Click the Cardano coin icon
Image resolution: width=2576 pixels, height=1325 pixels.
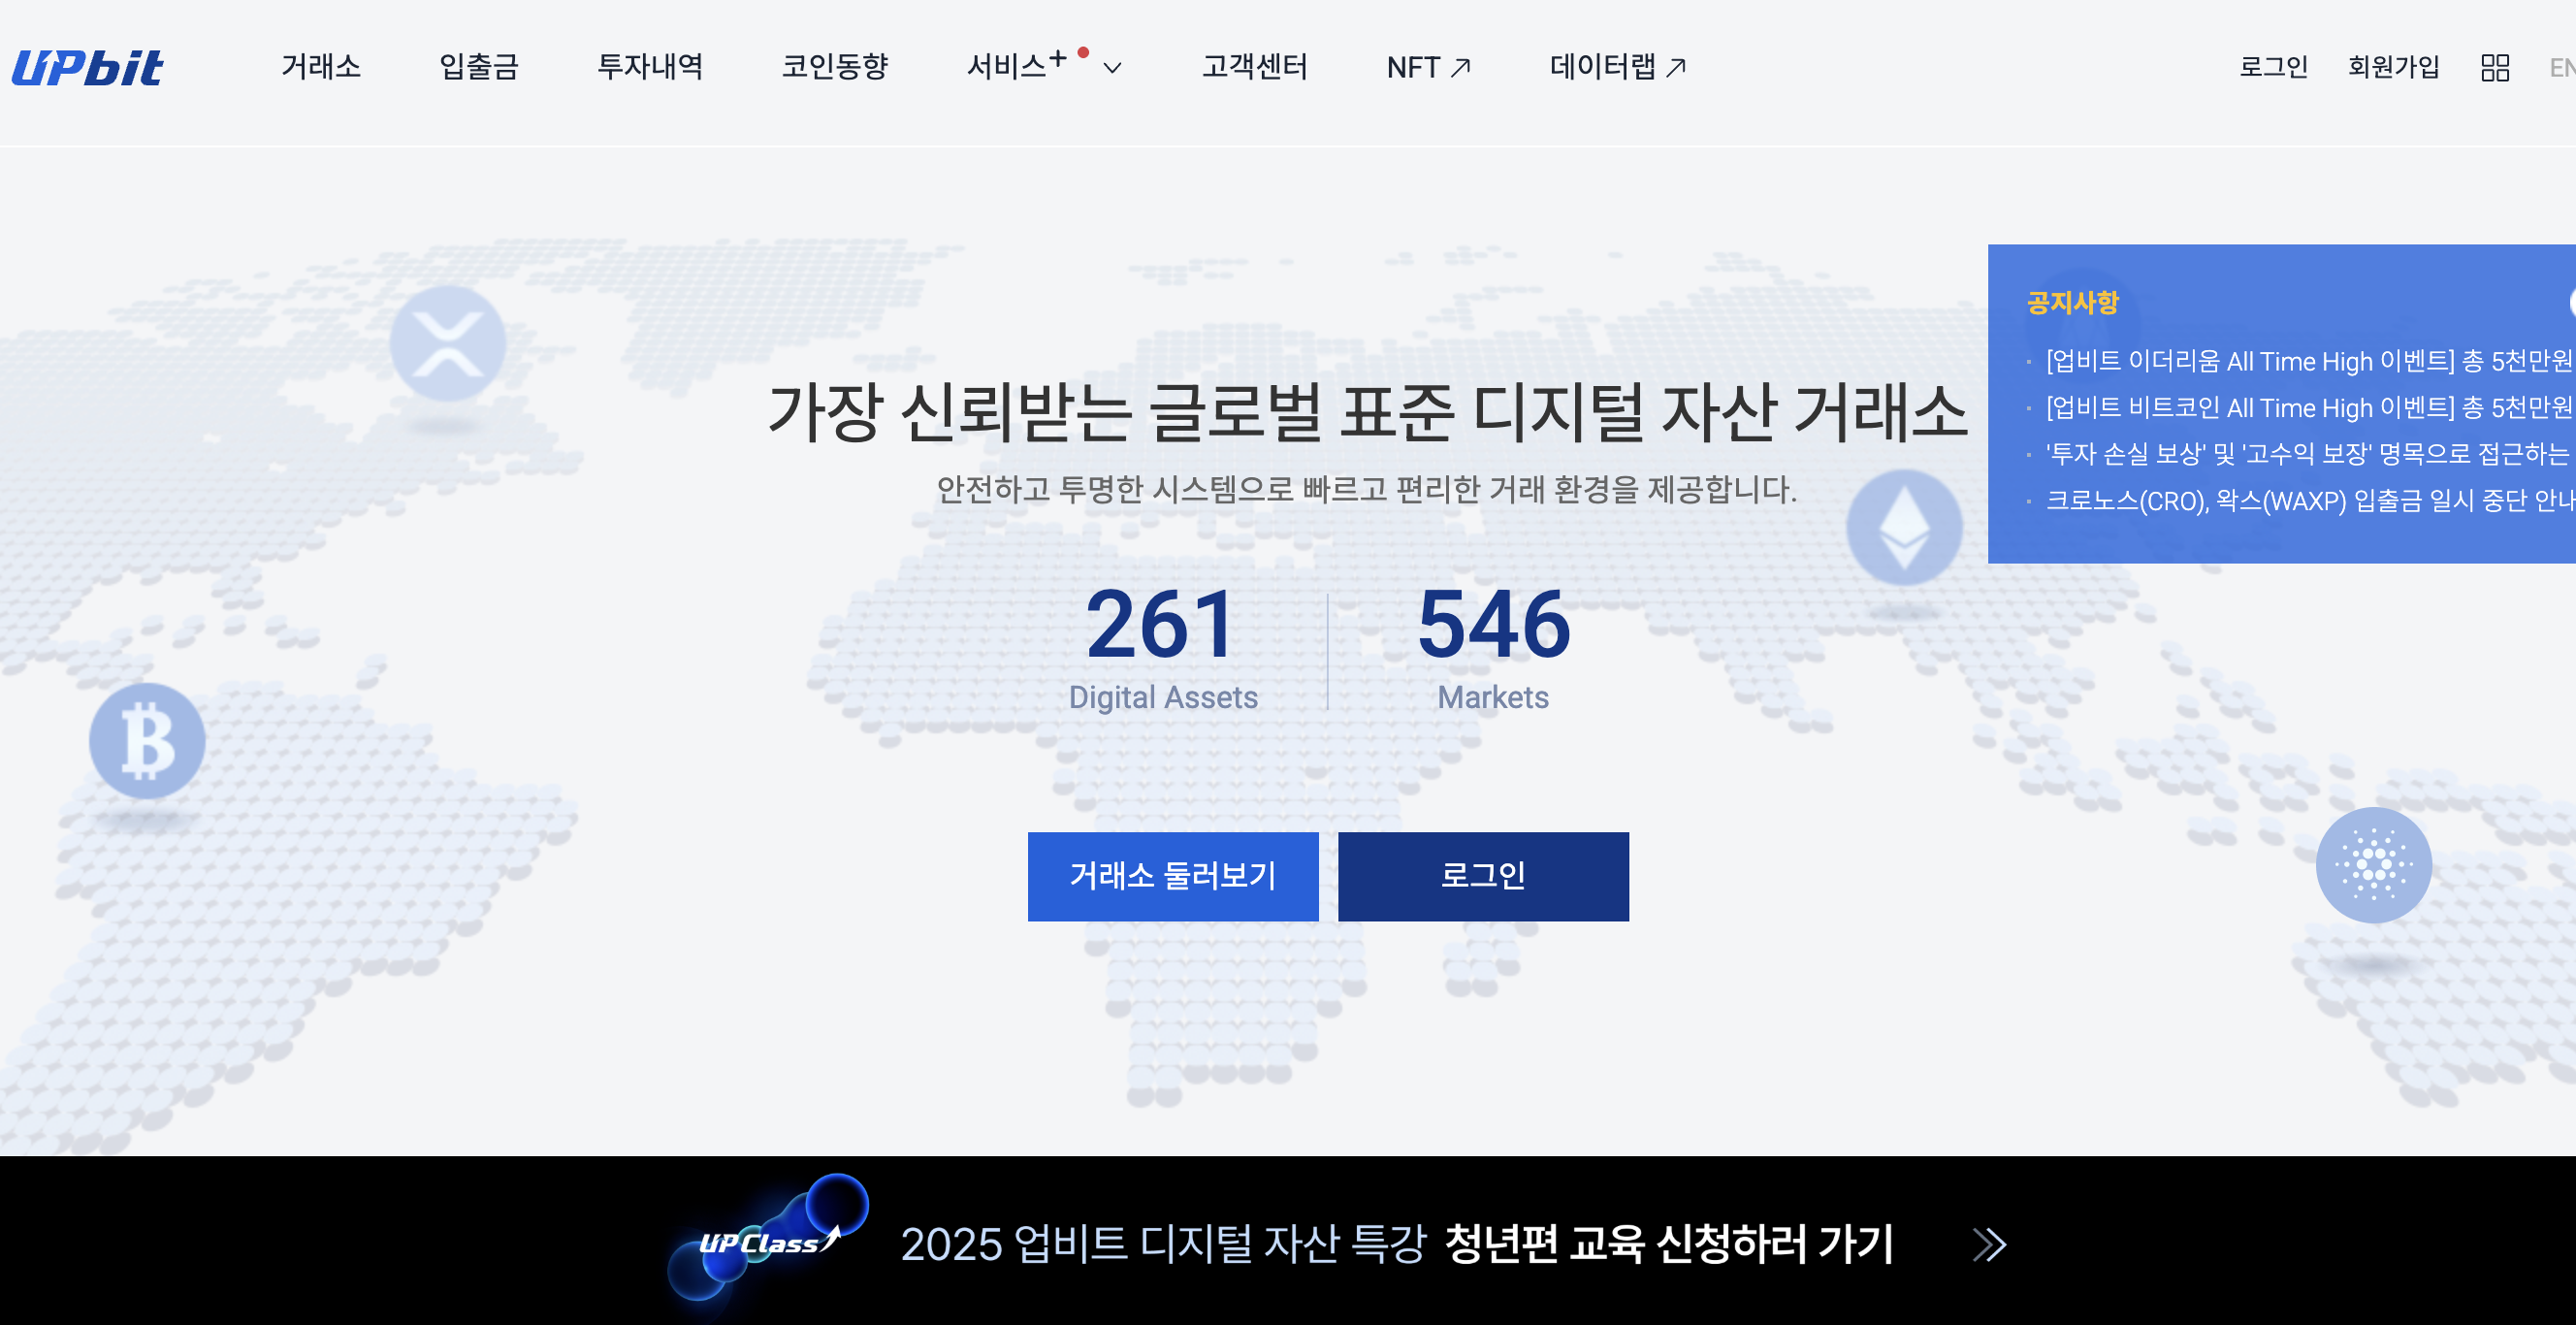2373,864
